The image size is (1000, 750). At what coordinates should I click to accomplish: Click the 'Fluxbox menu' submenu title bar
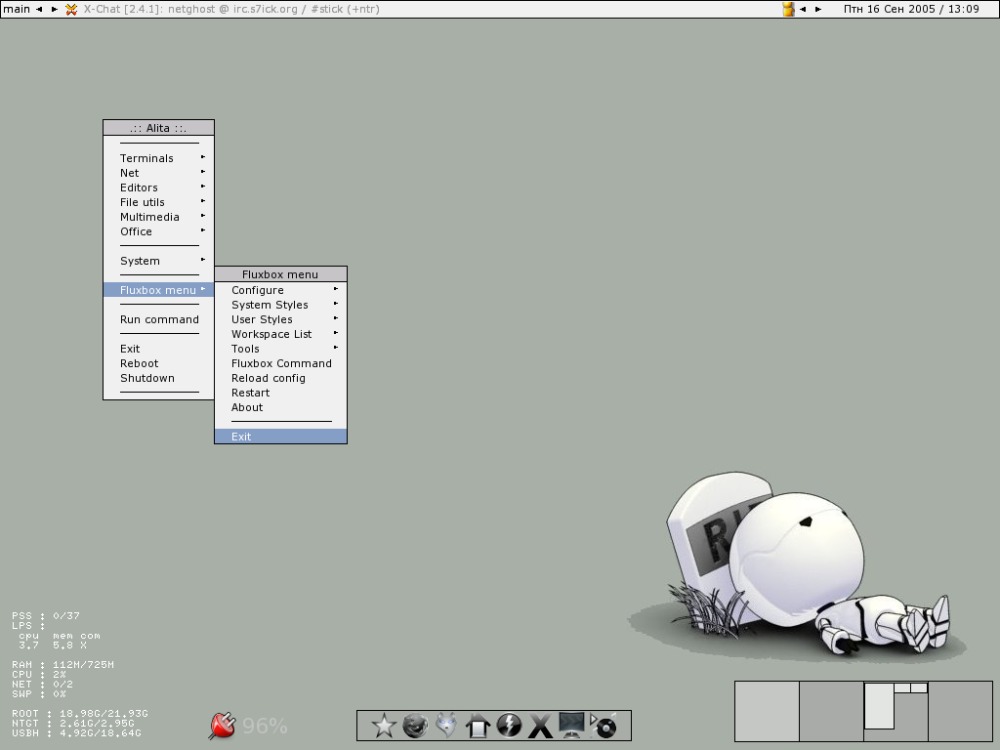pos(281,274)
